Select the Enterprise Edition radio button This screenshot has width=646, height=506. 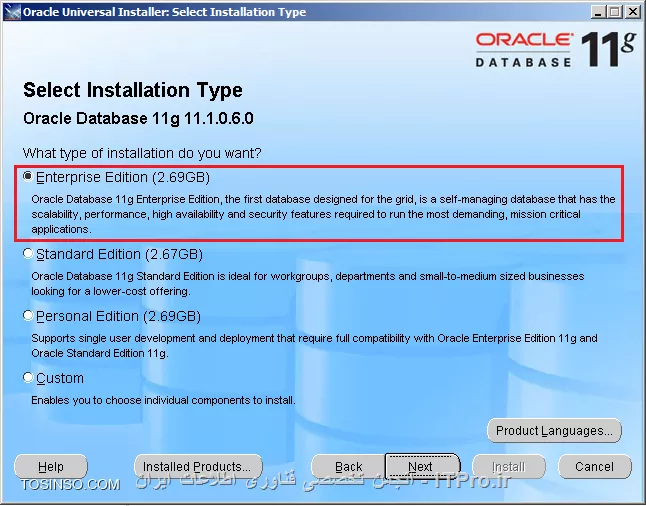coord(28,177)
